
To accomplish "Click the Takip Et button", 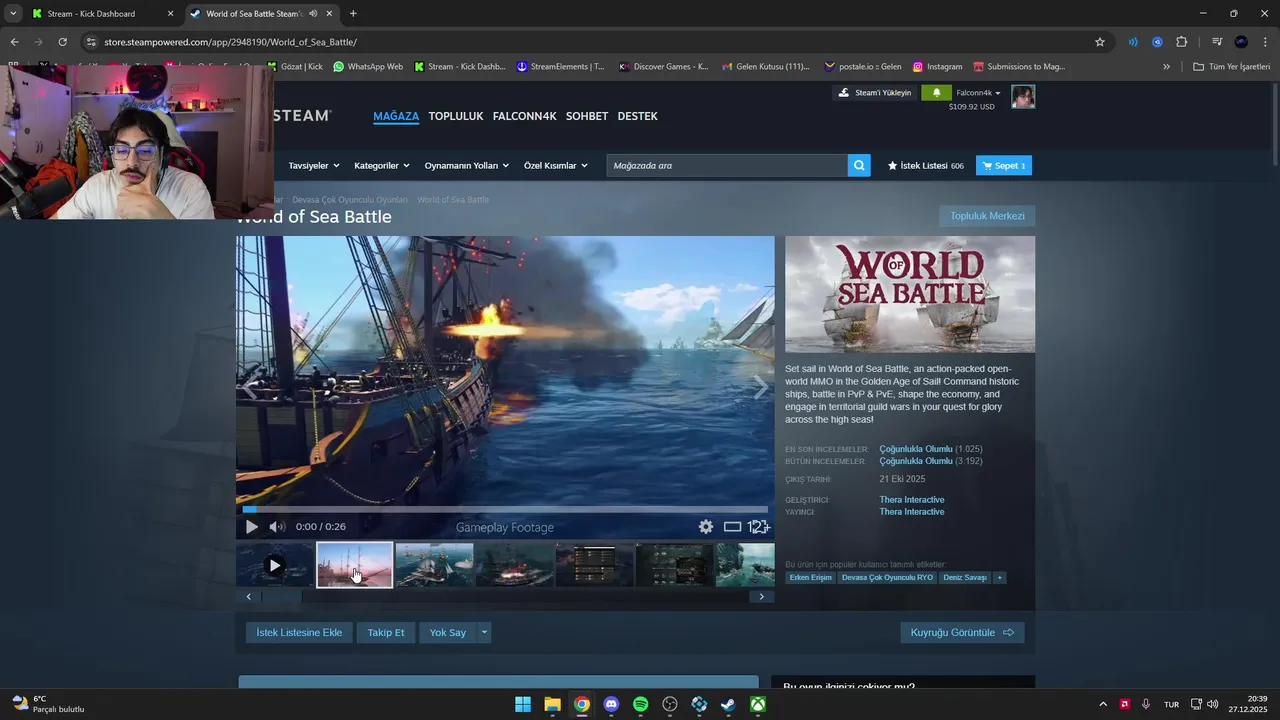I will pos(386,633).
